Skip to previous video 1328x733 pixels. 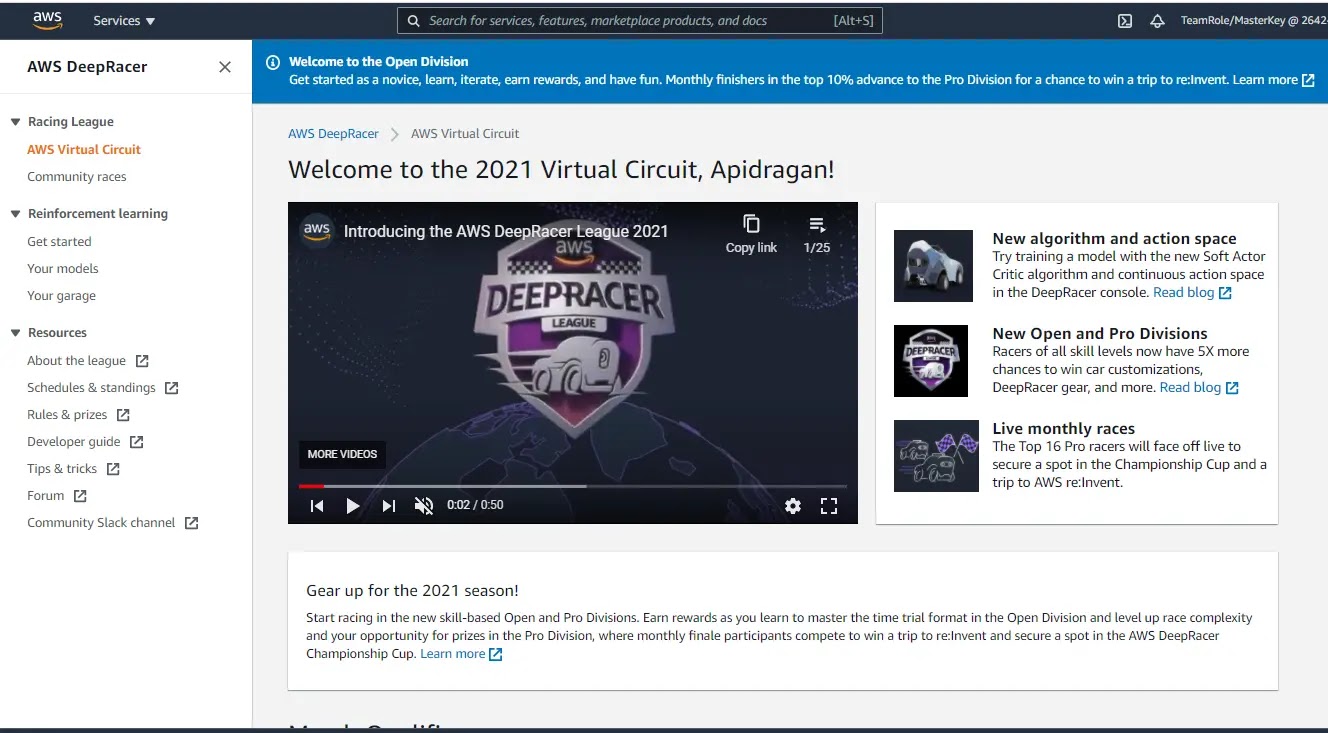(317, 506)
